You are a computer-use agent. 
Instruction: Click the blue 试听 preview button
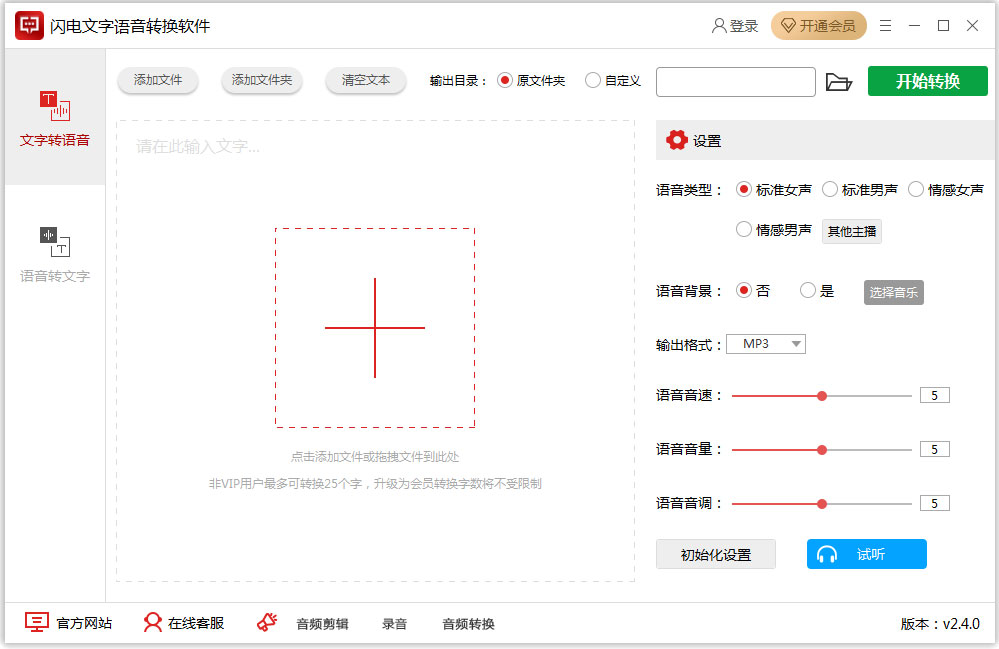click(866, 554)
